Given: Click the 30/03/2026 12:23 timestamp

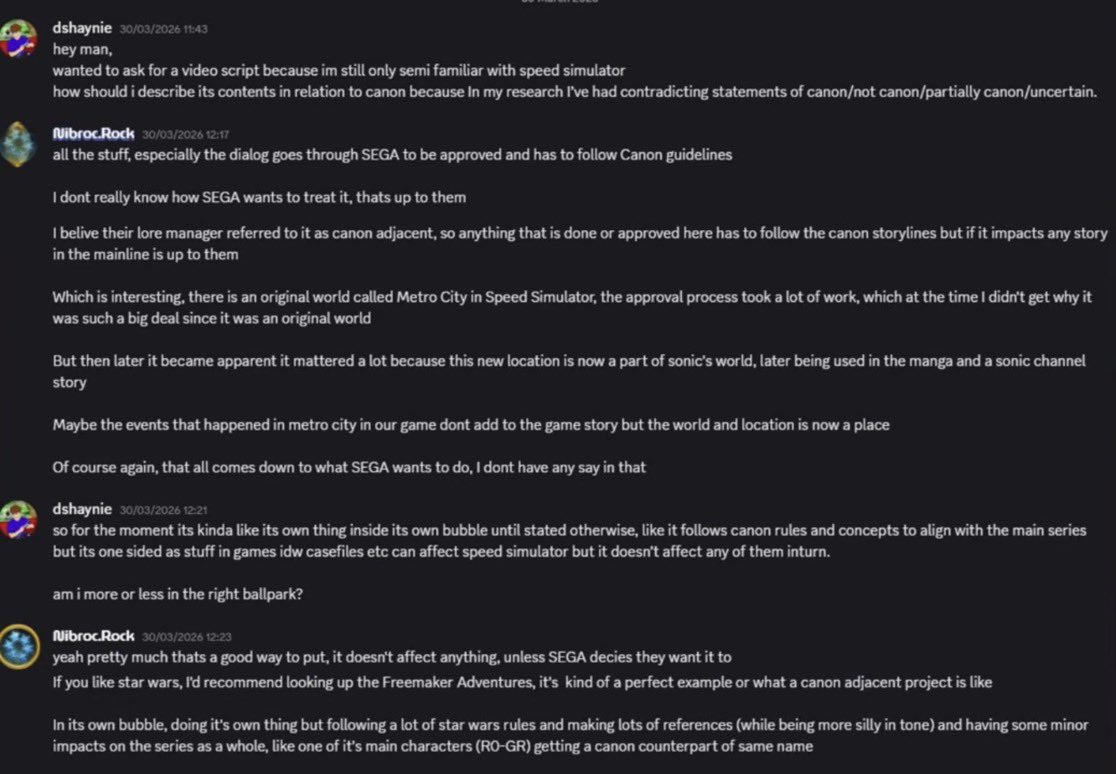Looking at the screenshot, I should pos(186,637).
